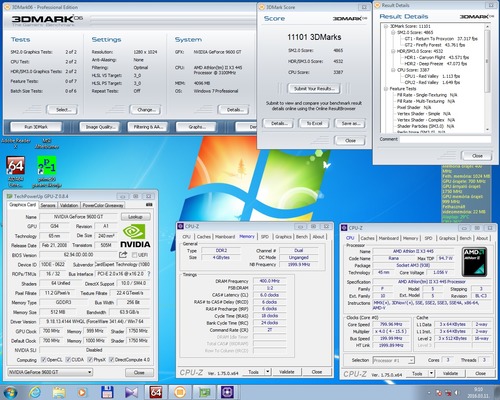Open the GeForce 9600 GT card dropdown

click(x=50, y=372)
